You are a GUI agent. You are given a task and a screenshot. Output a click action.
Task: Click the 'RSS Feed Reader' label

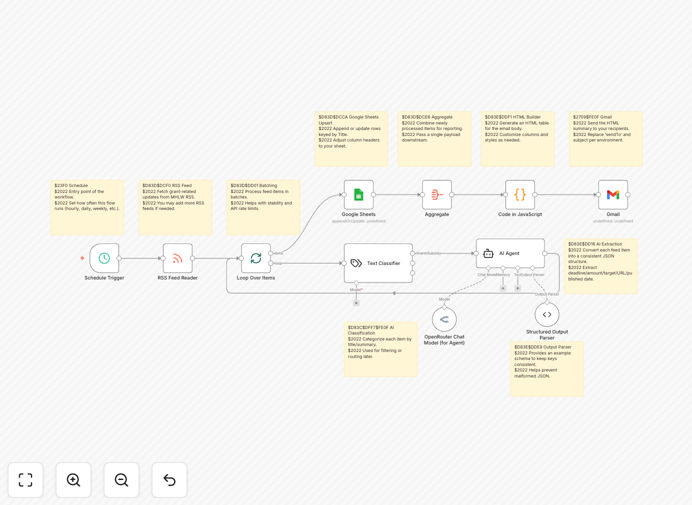tap(177, 278)
